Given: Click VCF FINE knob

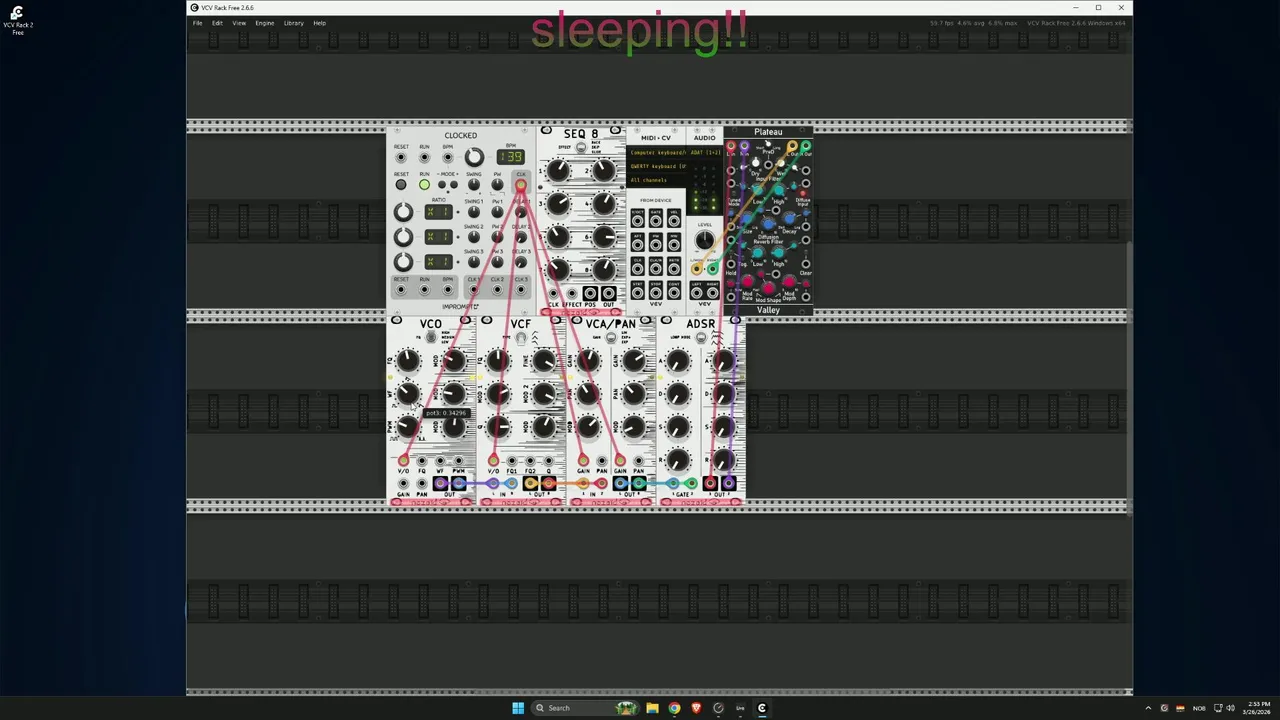Looking at the screenshot, I should [544, 360].
